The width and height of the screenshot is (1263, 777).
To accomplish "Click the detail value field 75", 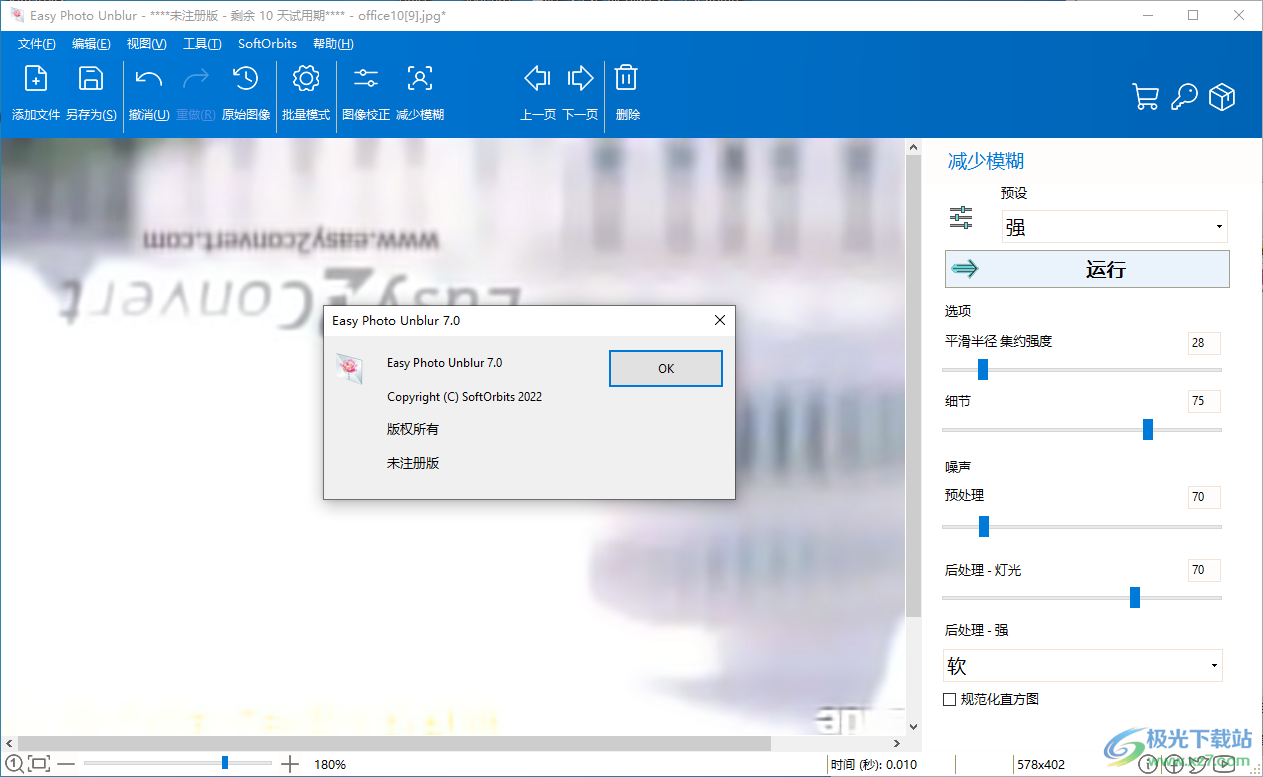I will 1204,402.
